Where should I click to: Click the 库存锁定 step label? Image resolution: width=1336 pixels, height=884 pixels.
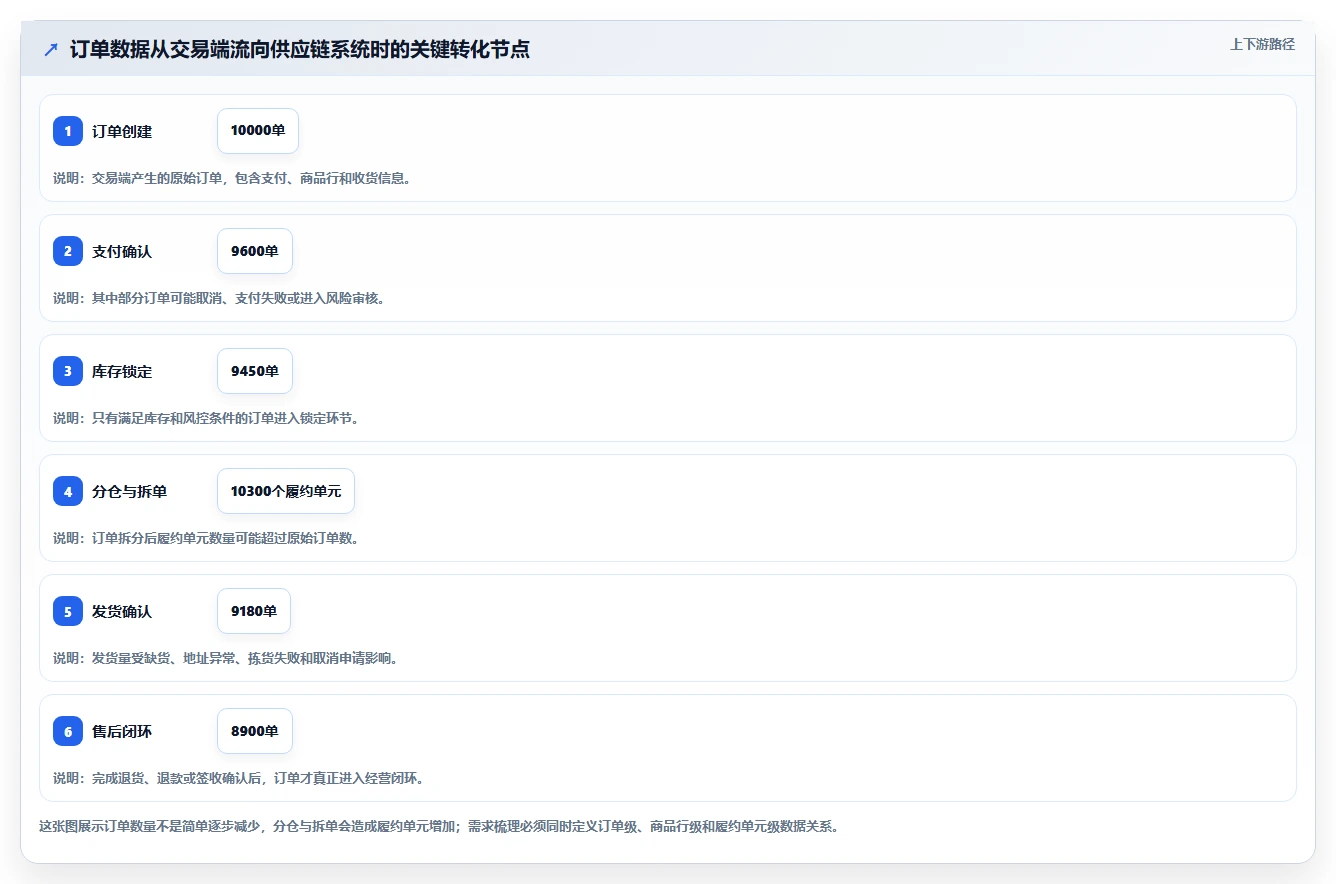tap(122, 371)
